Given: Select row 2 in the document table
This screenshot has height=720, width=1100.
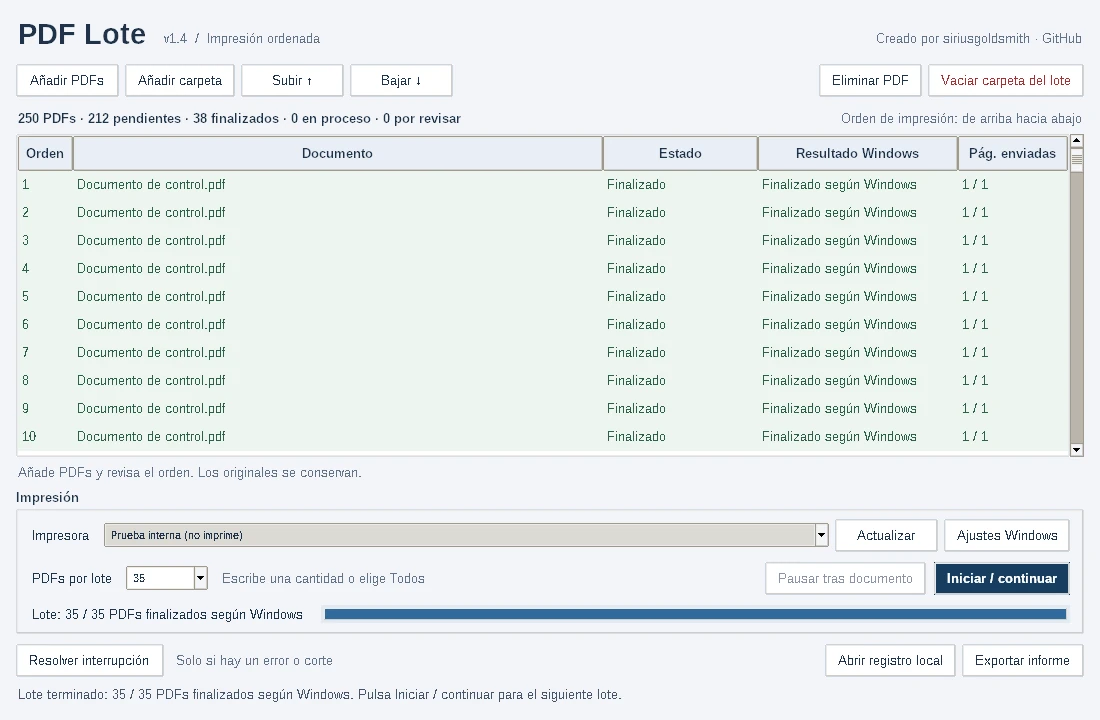Looking at the screenshot, I should 543,213.
